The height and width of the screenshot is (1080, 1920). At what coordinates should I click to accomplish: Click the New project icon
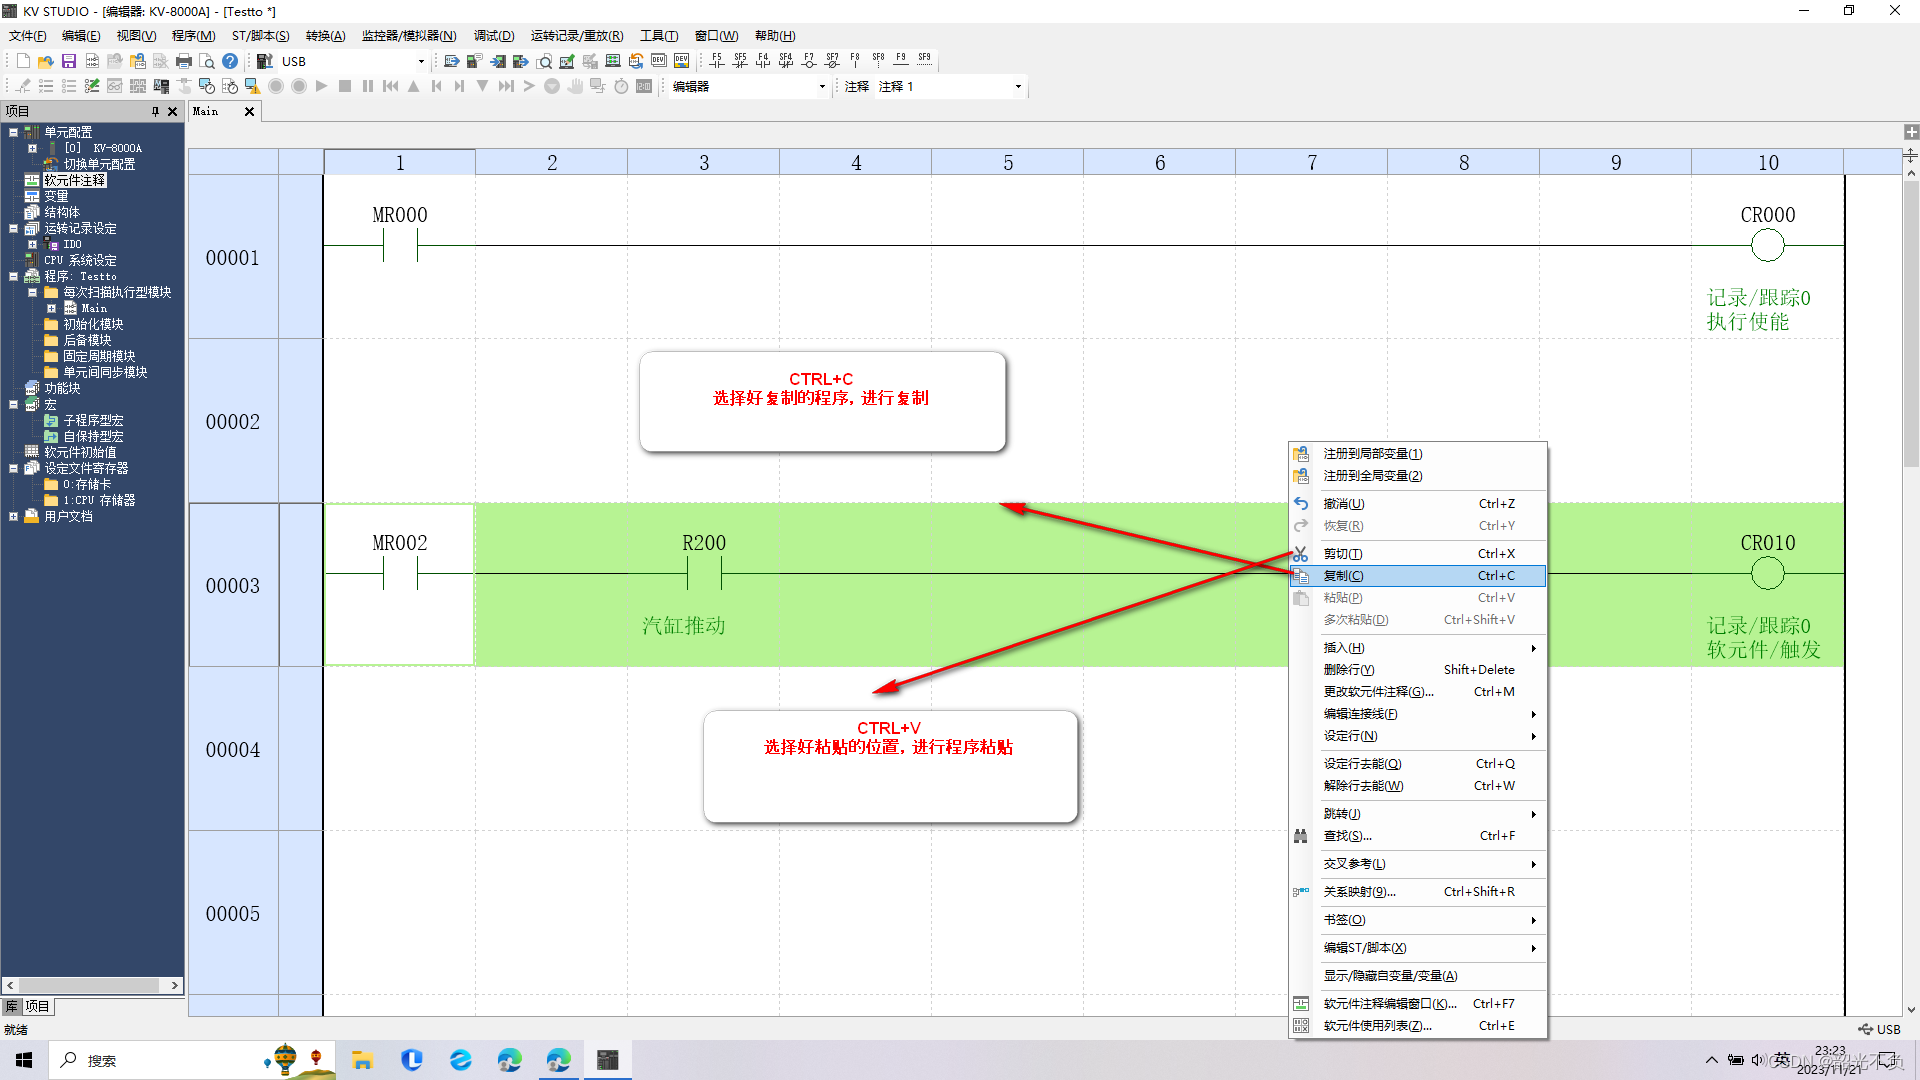23,61
